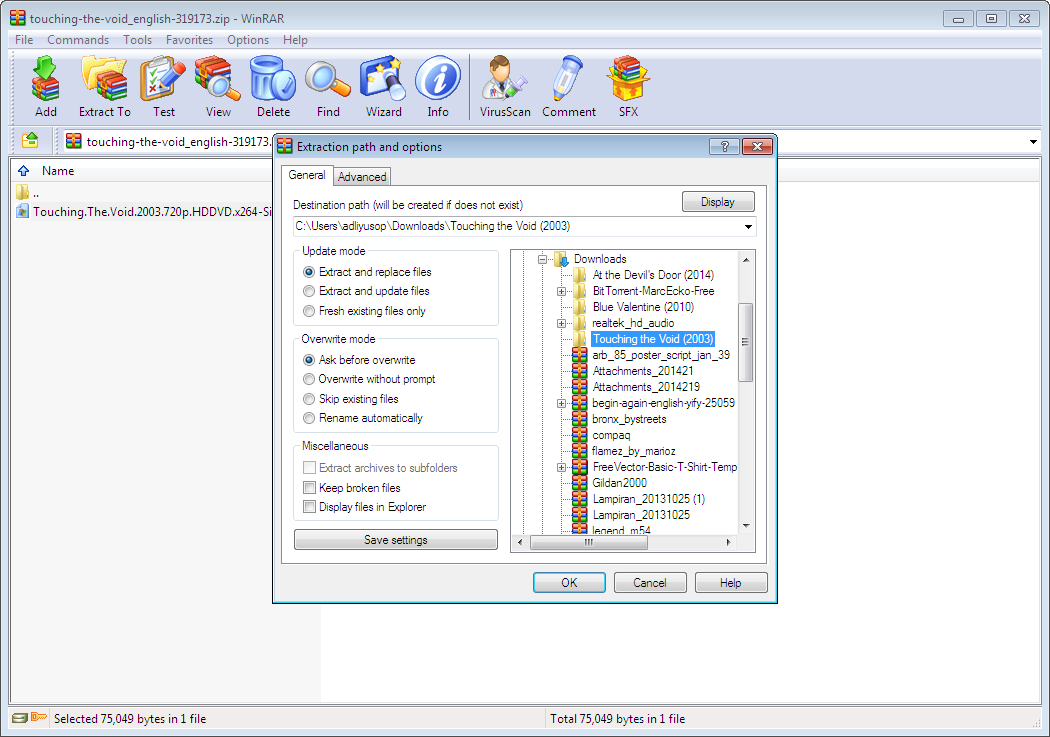Expand the begin-again-english-yify node
This screenshot has height=737, width=1050.
point(561,403)
